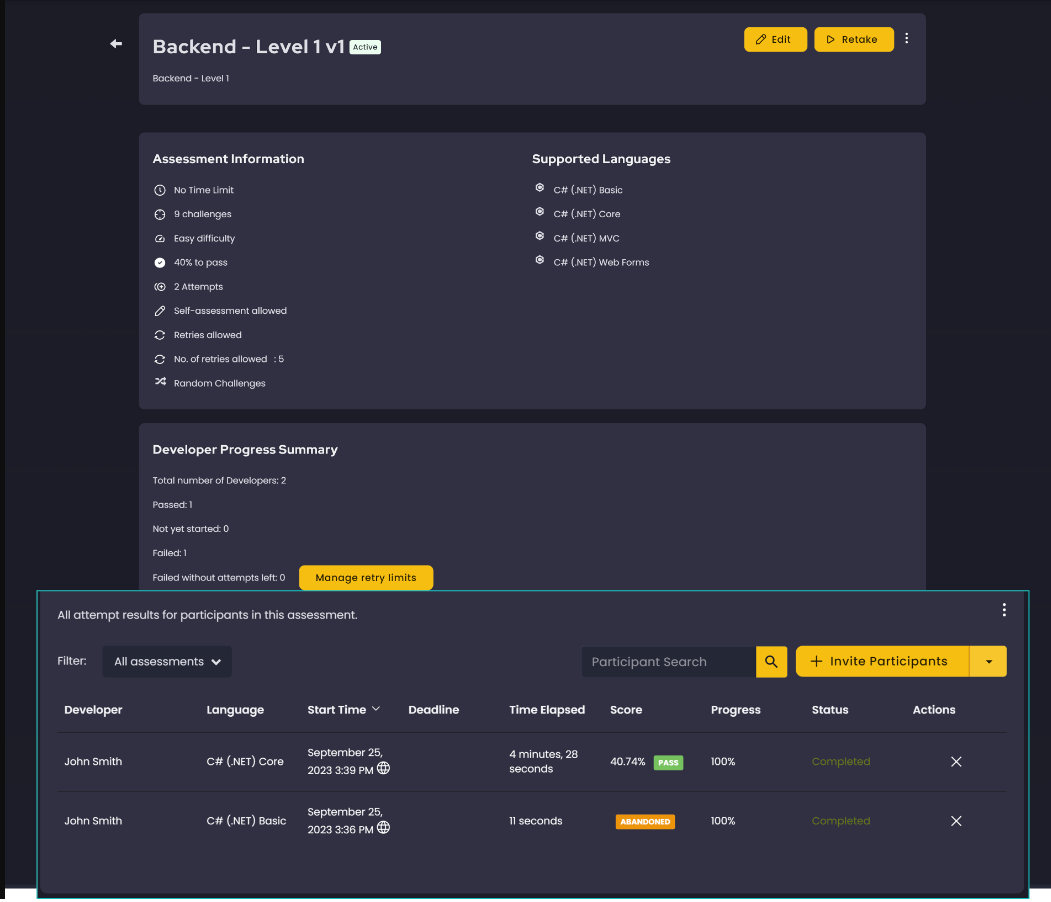Click the '11 seconds' elapsed time

536,821
